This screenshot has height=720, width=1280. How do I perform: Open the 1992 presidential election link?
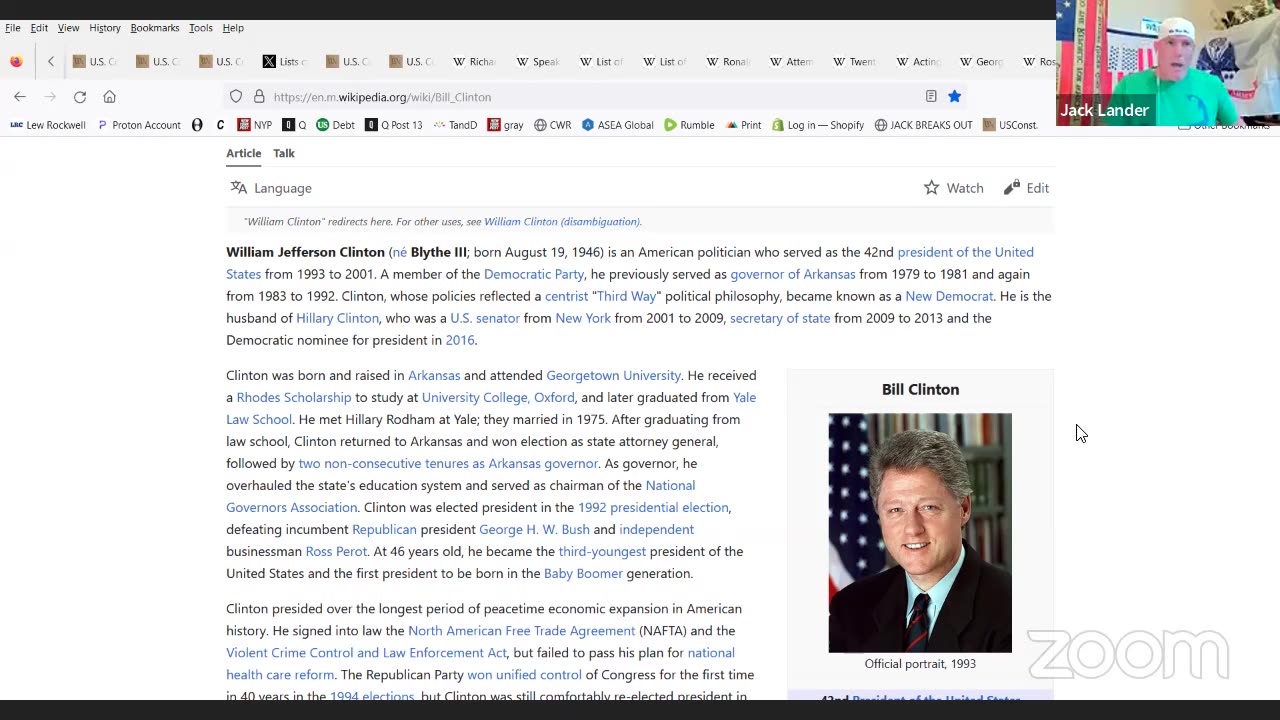tap(653, 507)
